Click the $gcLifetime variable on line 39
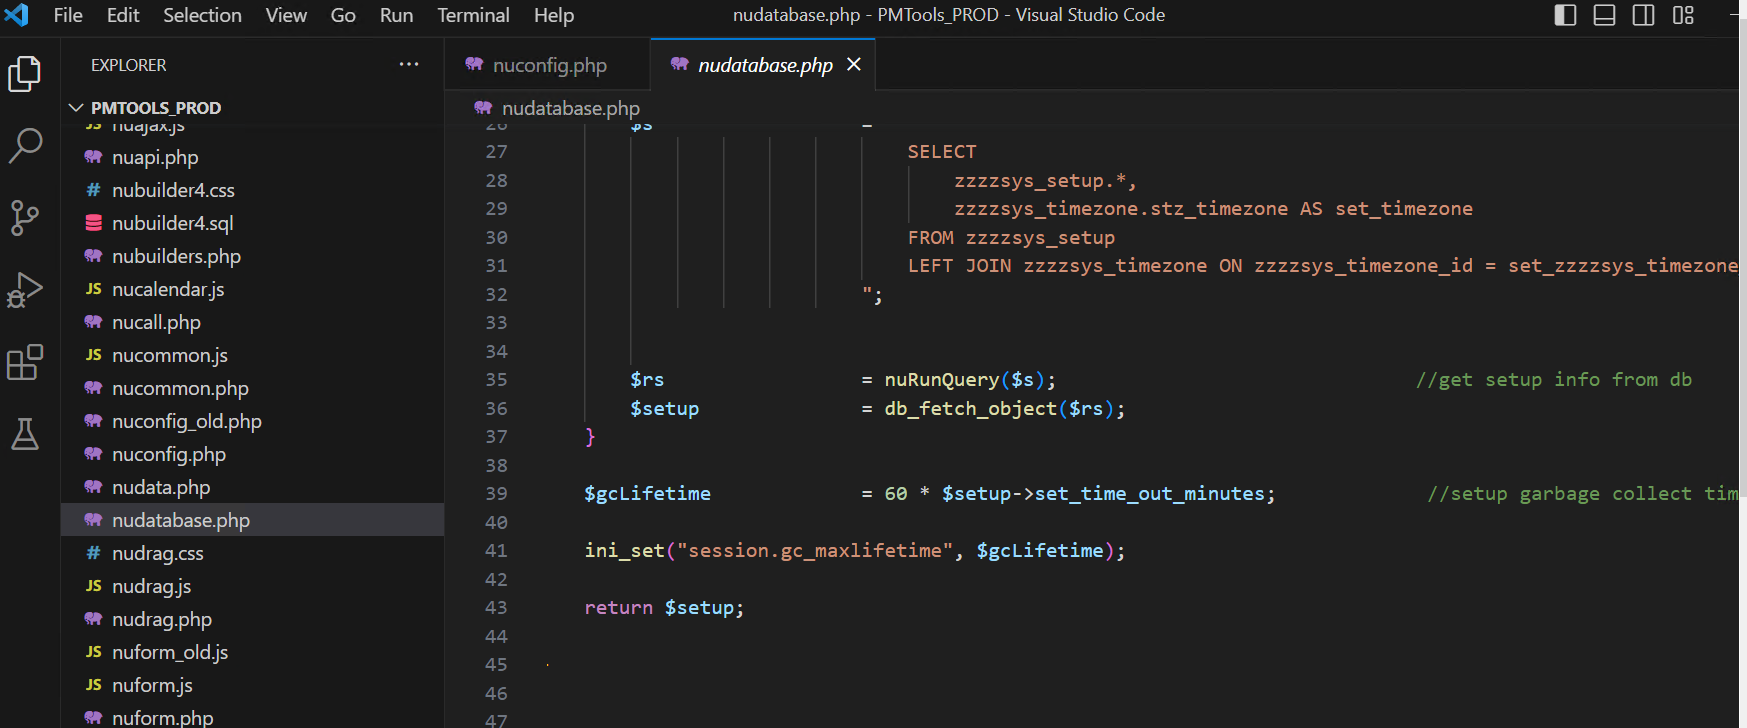Viewport: 1747px width, 728px height. 647,494
